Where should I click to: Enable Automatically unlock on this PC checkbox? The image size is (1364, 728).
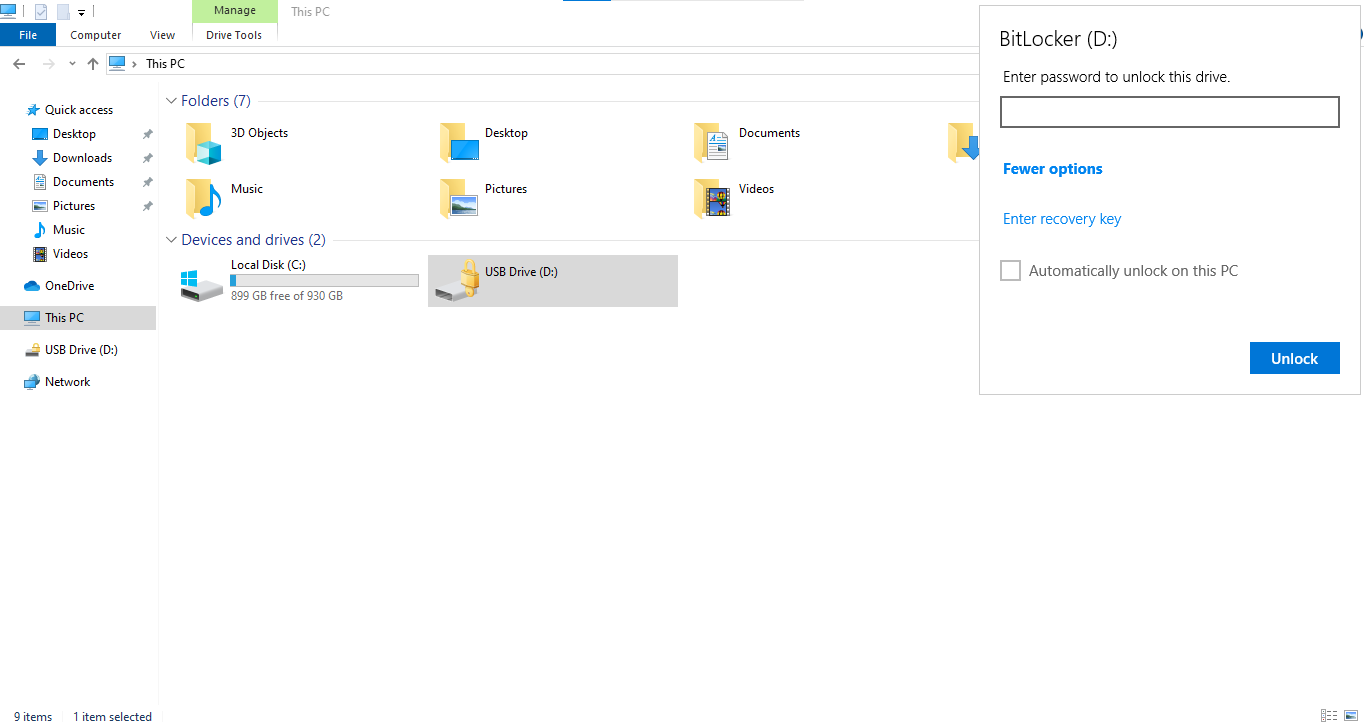[1011, 271]
